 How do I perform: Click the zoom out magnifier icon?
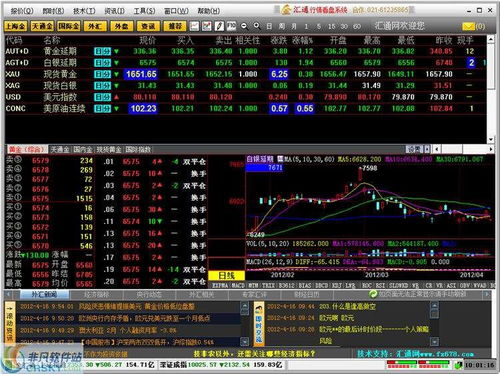[244, 26]
